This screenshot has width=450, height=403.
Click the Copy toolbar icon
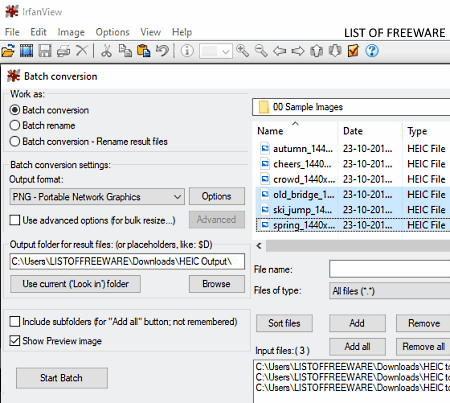click(125, 51)
